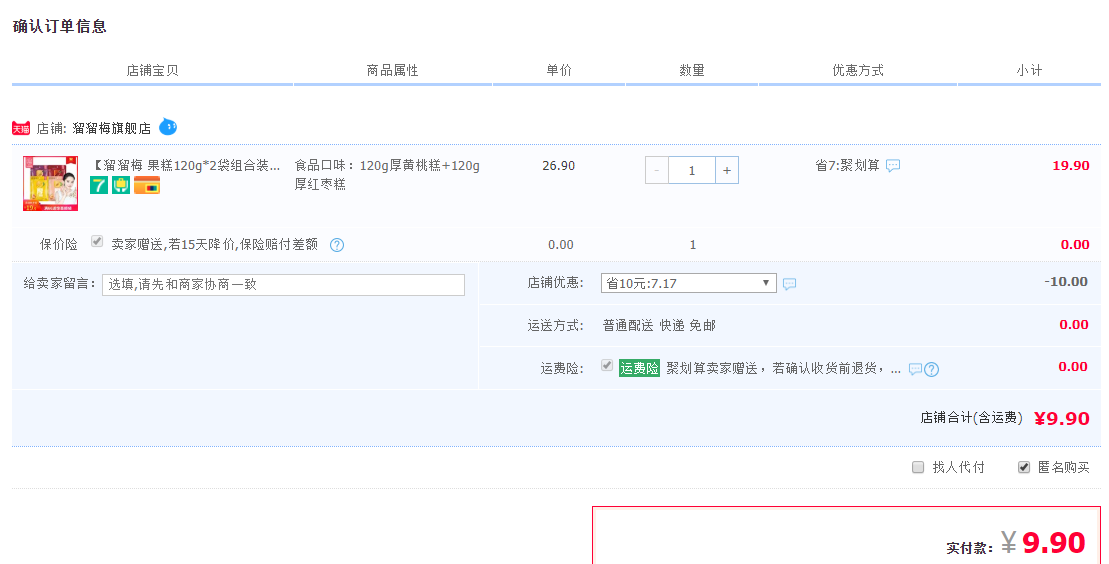The image size is (1109, 564).
Task: Click 省7:聚划算 discount text
Action: tap(847, 166)
